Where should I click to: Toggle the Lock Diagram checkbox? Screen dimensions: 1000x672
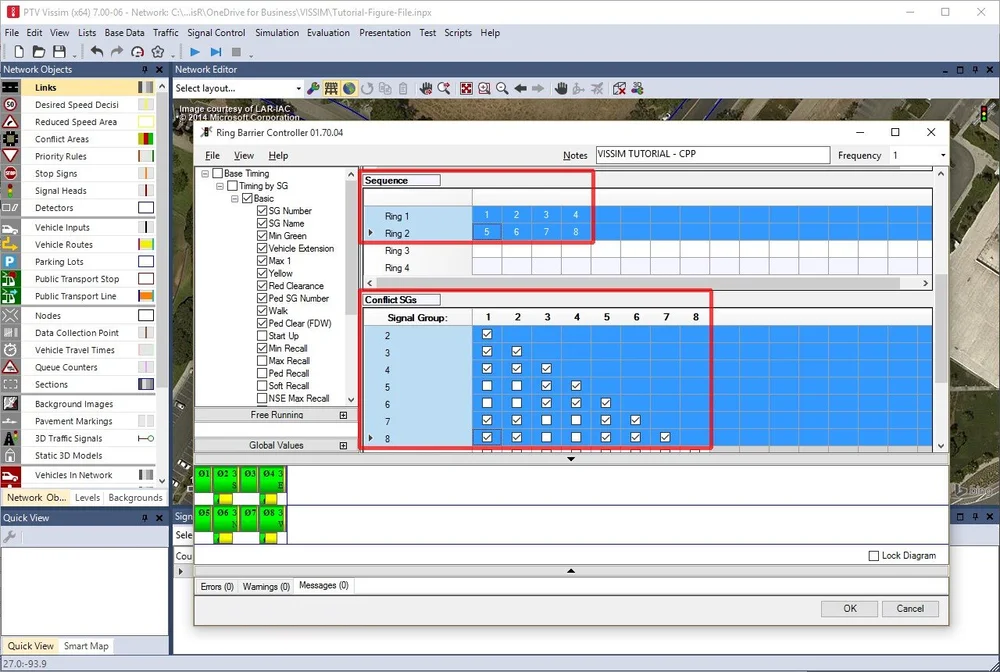click(x=874, y=555)
